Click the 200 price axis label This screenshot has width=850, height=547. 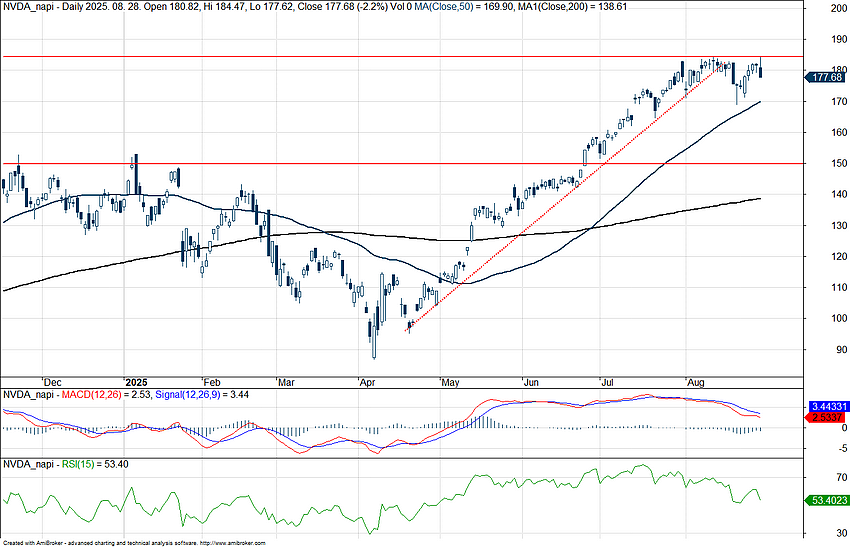(x=839, y=8)
